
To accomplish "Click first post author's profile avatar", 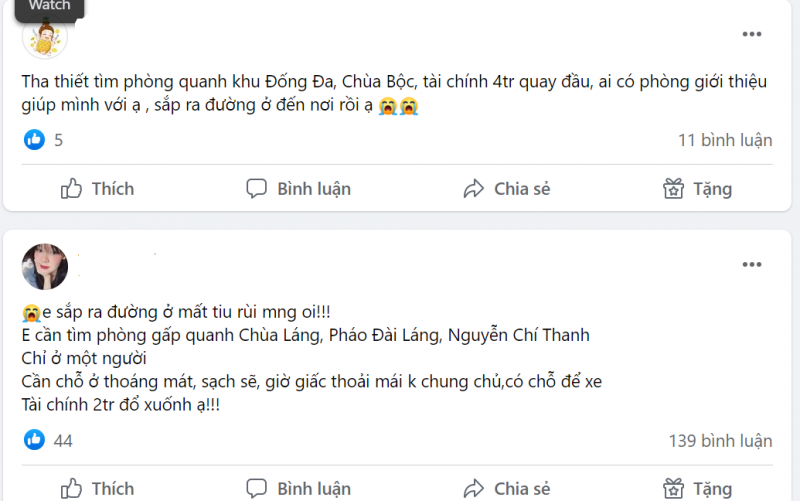I will (x=45, y=39).
